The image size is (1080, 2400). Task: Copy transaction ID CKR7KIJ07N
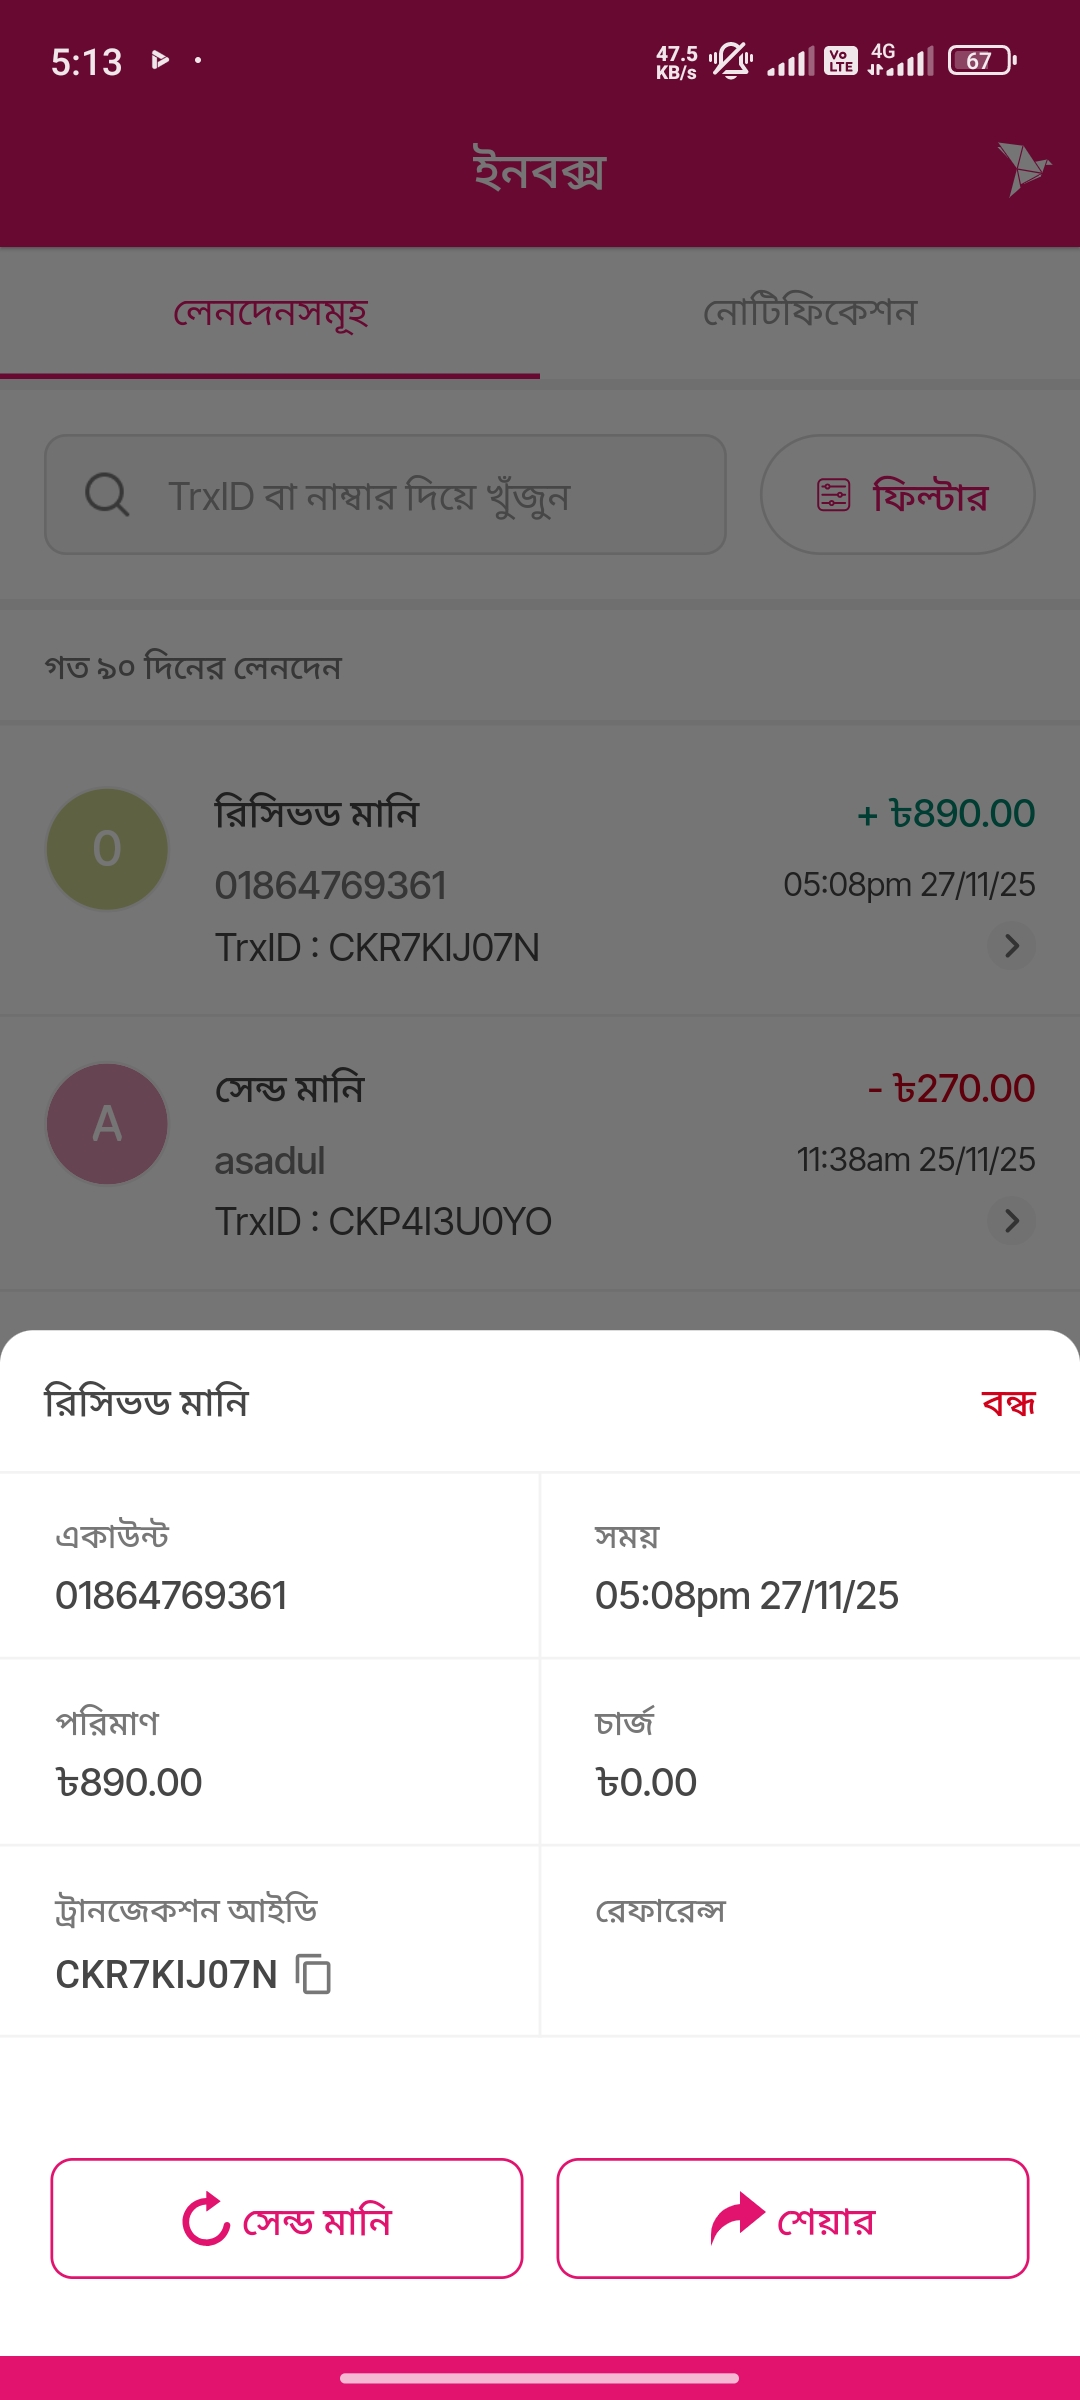pyautogui.click(x=314, y=1974)
